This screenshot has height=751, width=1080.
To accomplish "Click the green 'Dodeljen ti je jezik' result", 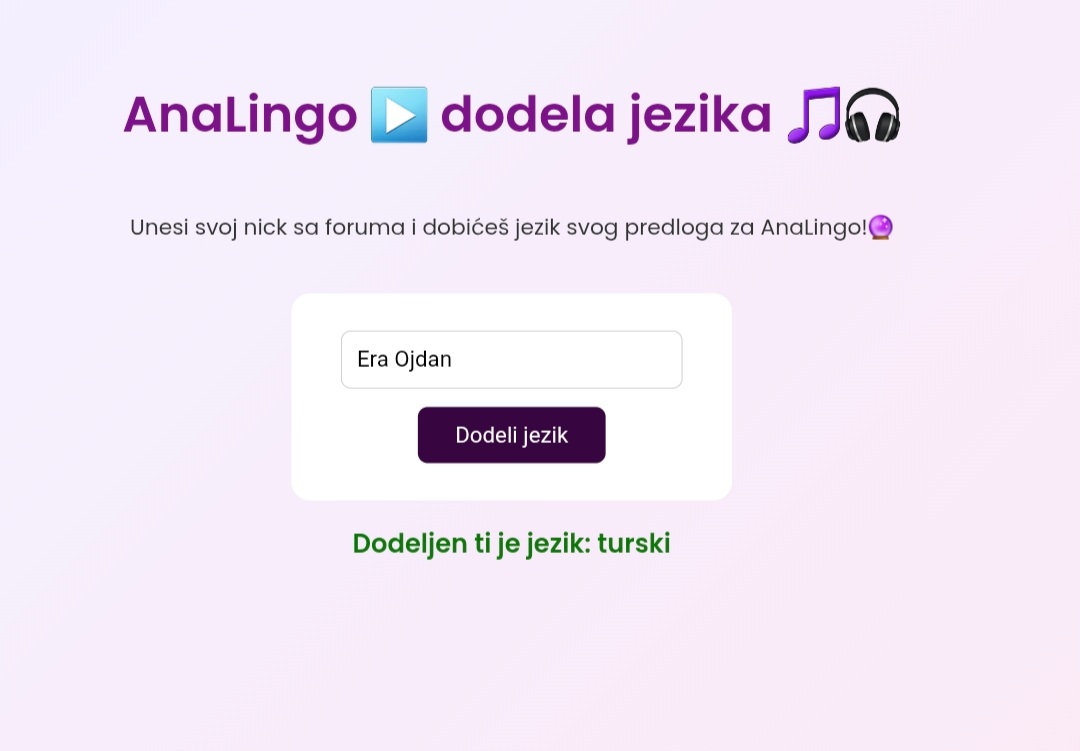I will 511,544.
